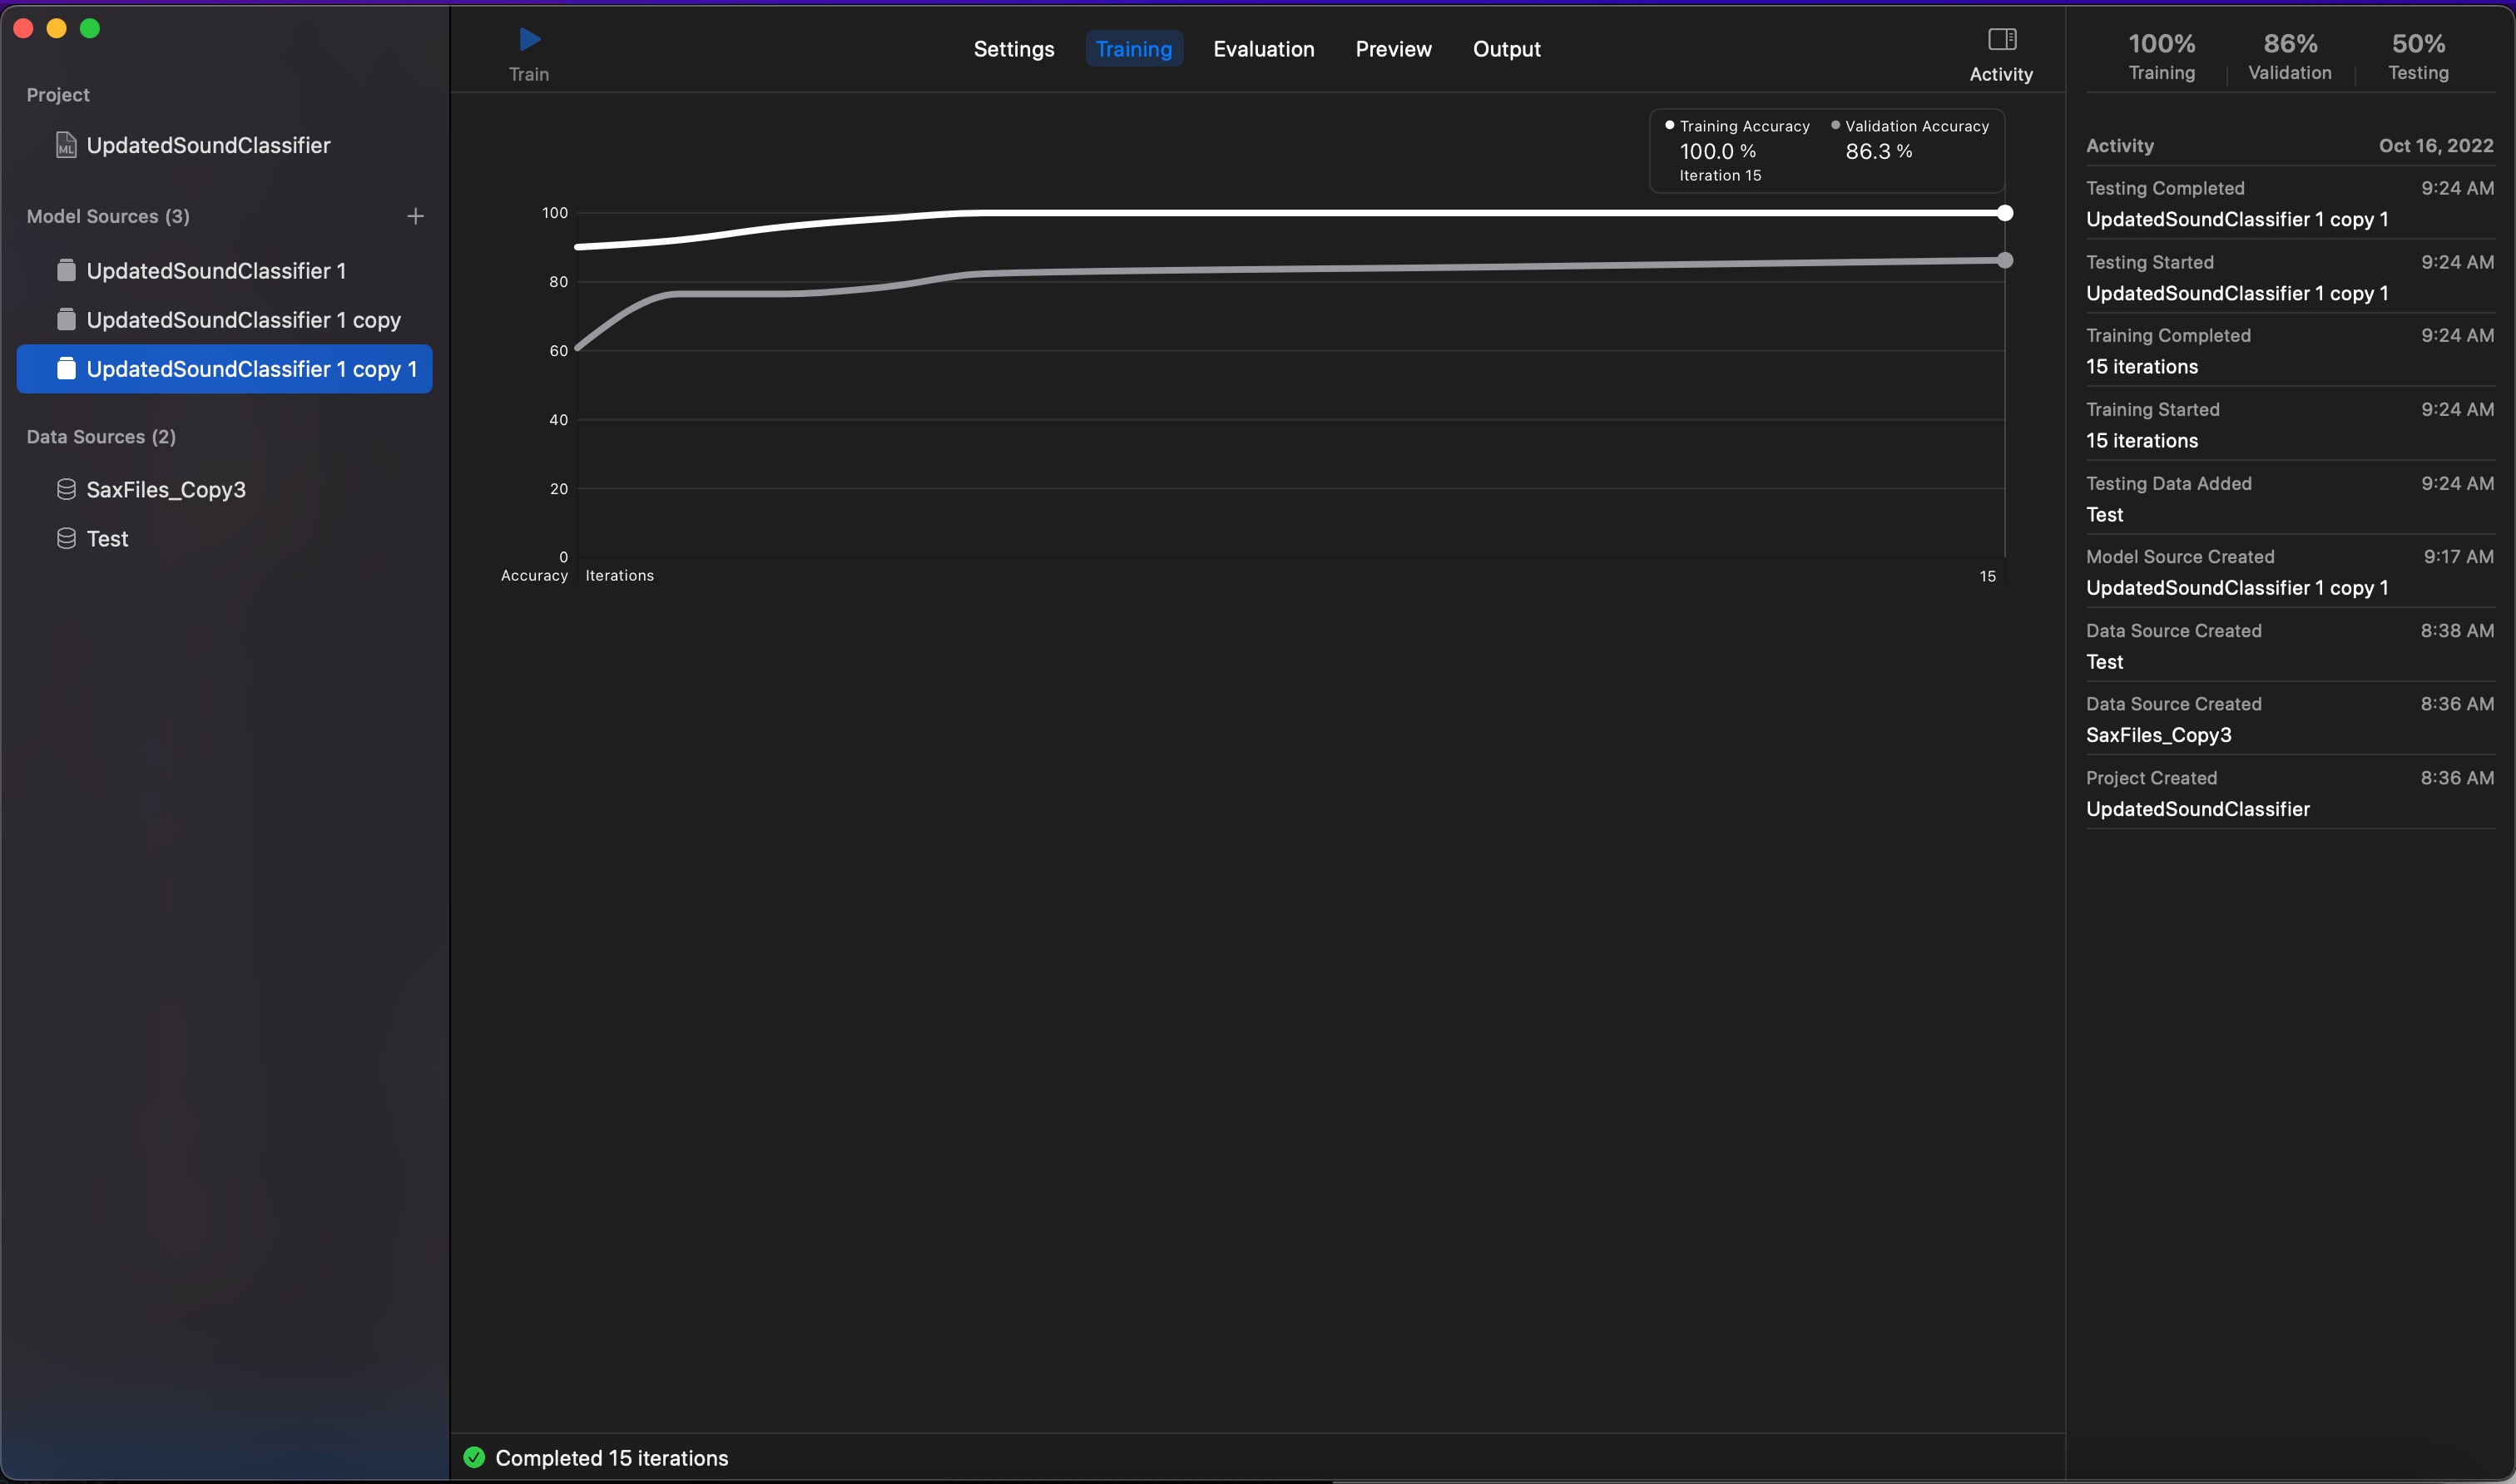Go to the Output tab
2516x1484 pixels.
click(1506, 49)
